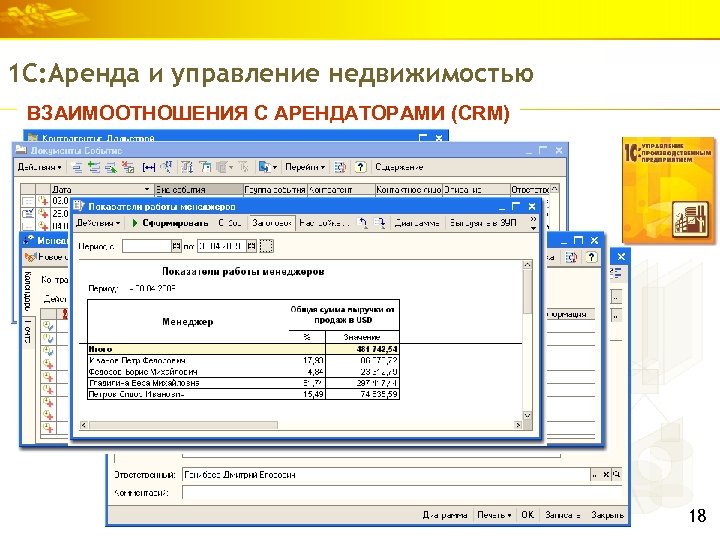Click the Disable filter icon in Документы События
This screenshot has height=540, width=720.
(244, 168)
